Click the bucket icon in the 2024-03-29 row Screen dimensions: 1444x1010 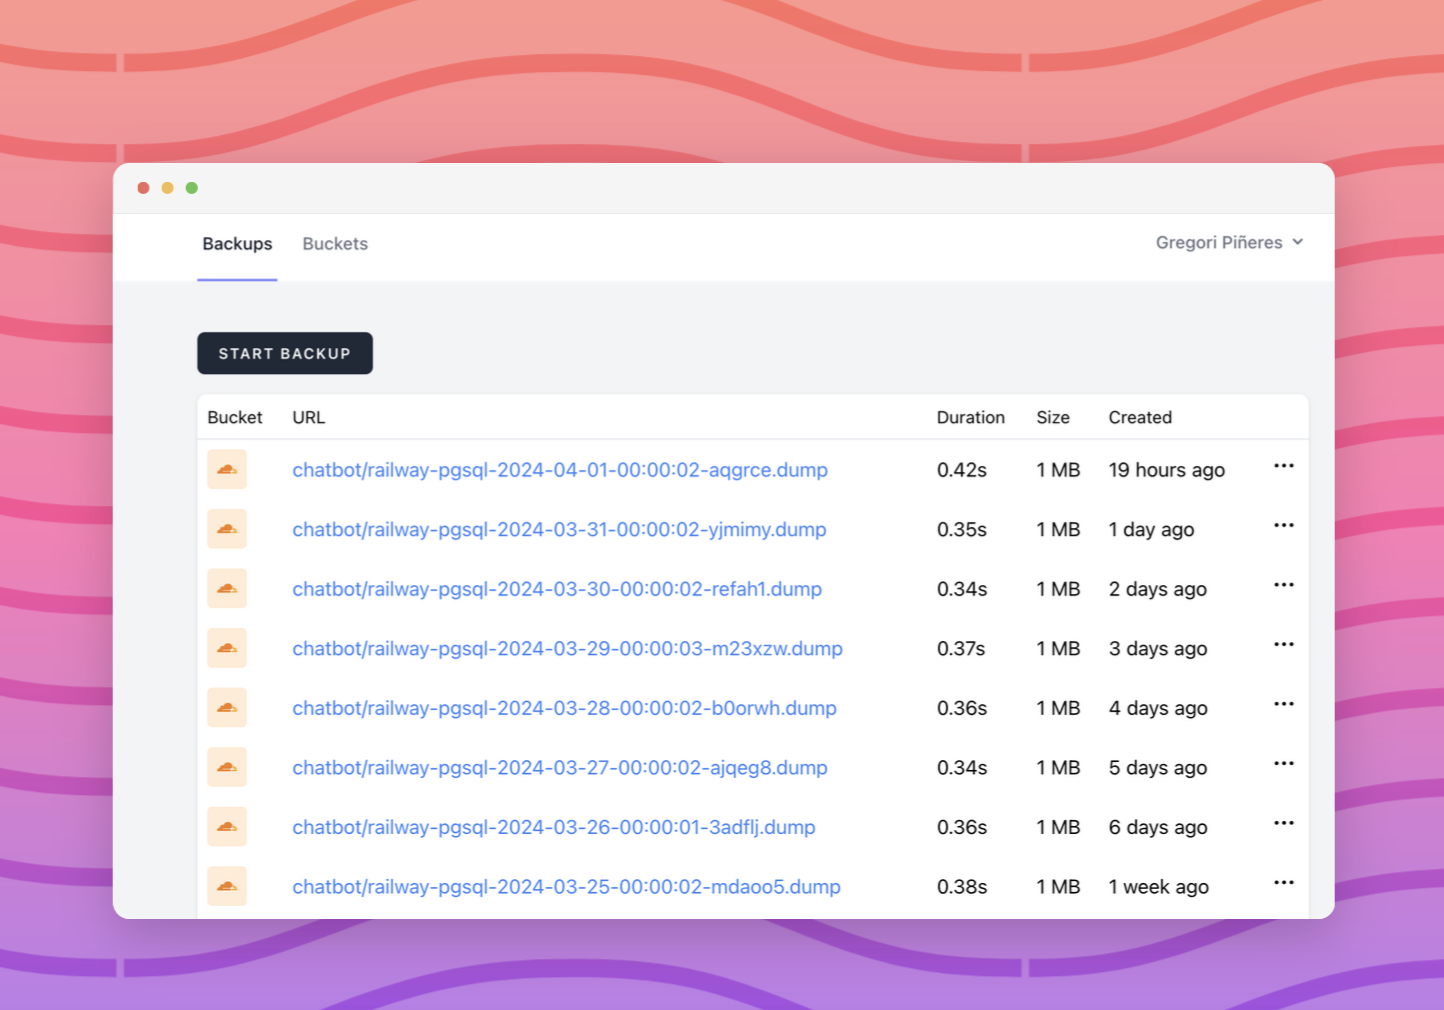tap(227, 648)
